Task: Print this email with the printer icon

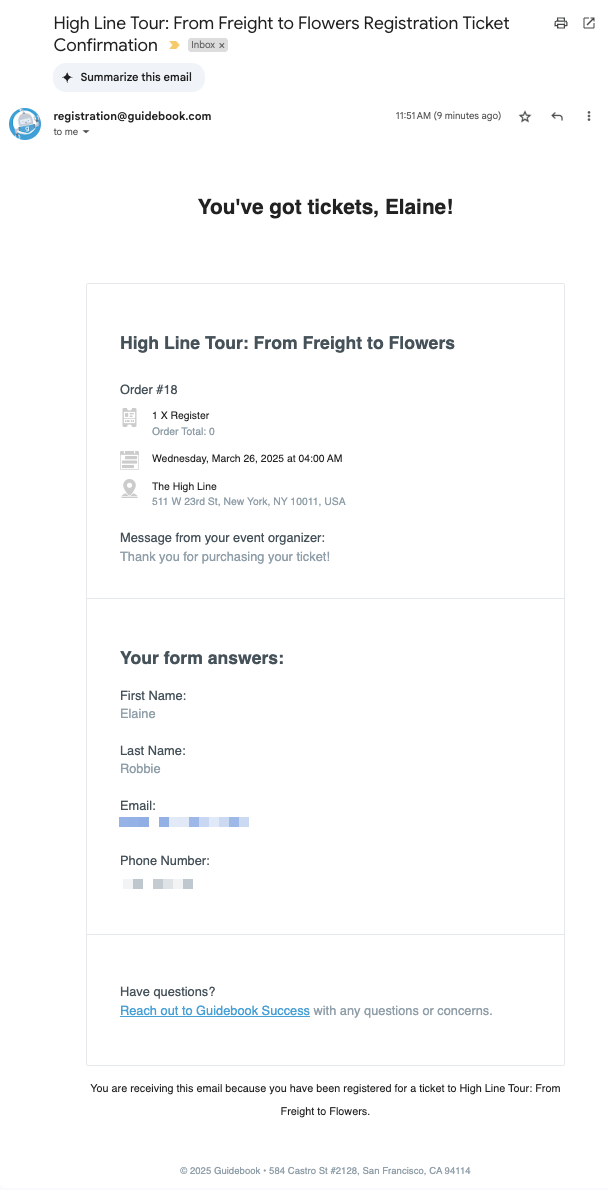Action: (561, 23)
